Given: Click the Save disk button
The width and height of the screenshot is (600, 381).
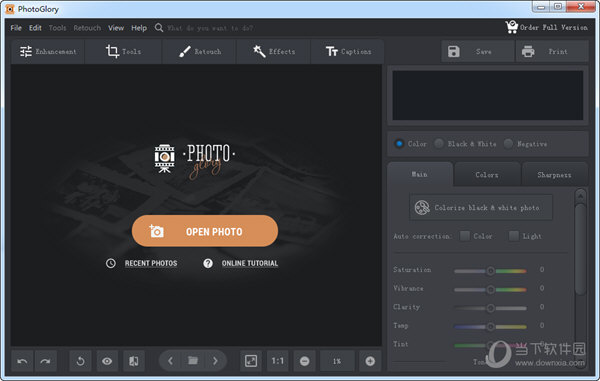Looking at the screenshot, I should point(478,51).
